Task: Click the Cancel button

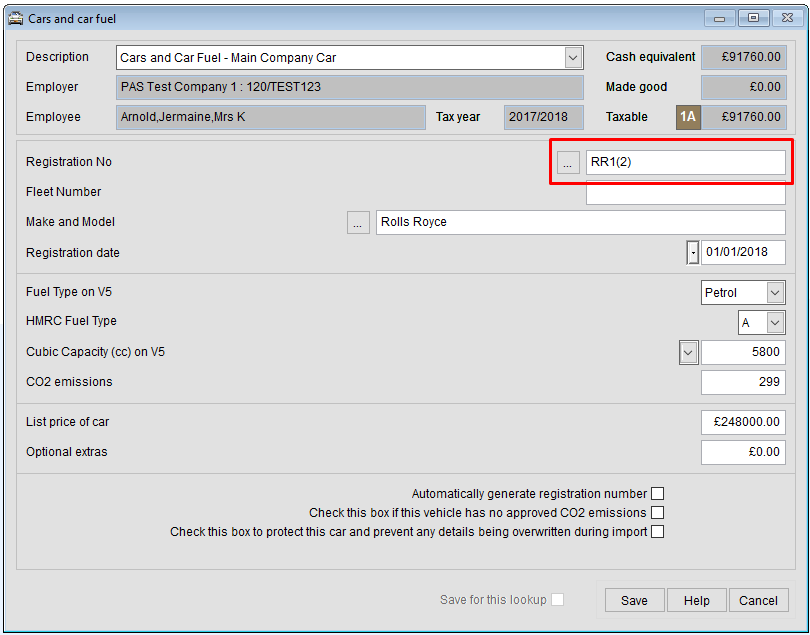Action: tap(758, 600)
